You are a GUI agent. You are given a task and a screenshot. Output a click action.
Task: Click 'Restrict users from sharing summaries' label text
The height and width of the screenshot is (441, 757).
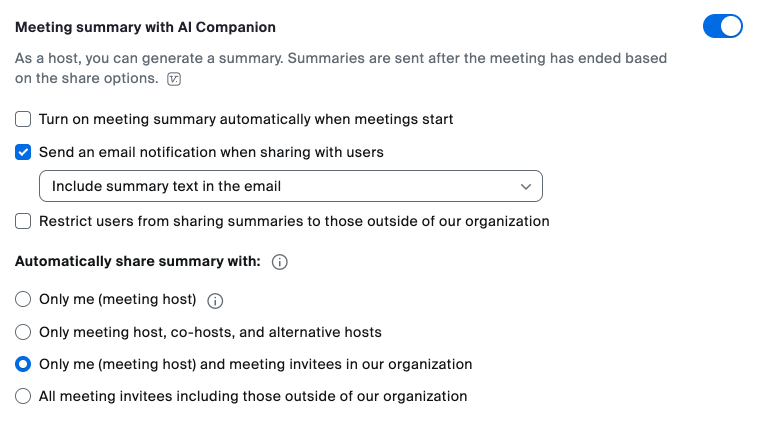click(294, 221)
